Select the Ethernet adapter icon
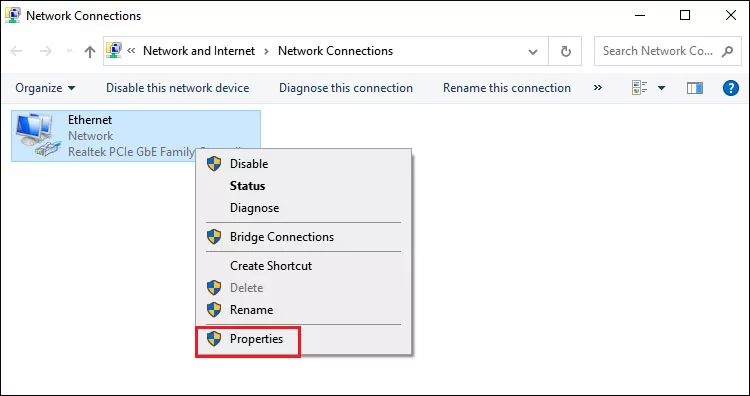750x396 pixels. tap(38, 135)
